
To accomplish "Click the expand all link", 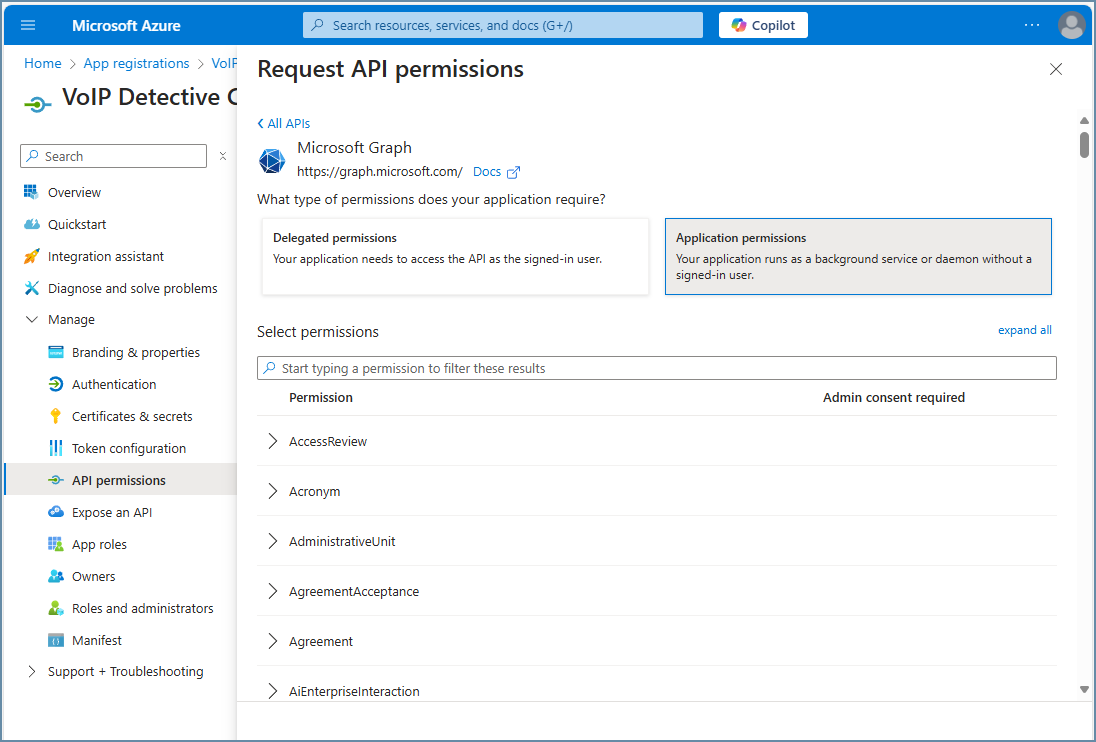I will 1024,330.
